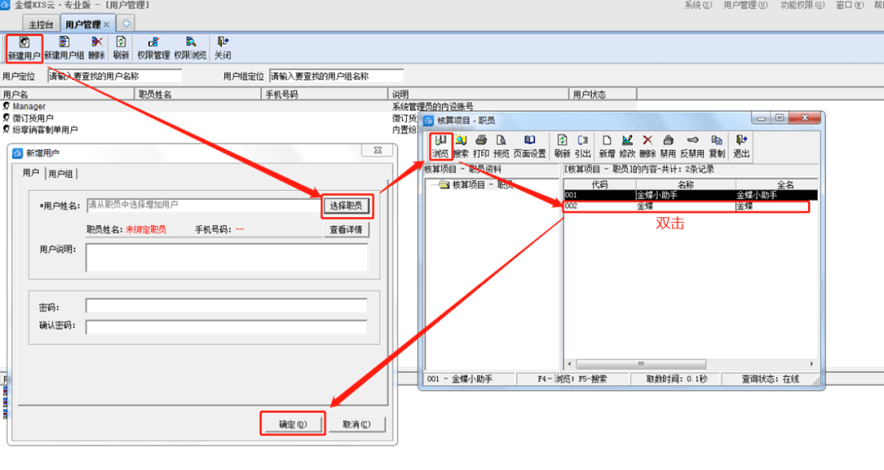Screen dimensions: 884x470
Task: Click the 打印 icon in the 职员 window
Action: (481, 147)
